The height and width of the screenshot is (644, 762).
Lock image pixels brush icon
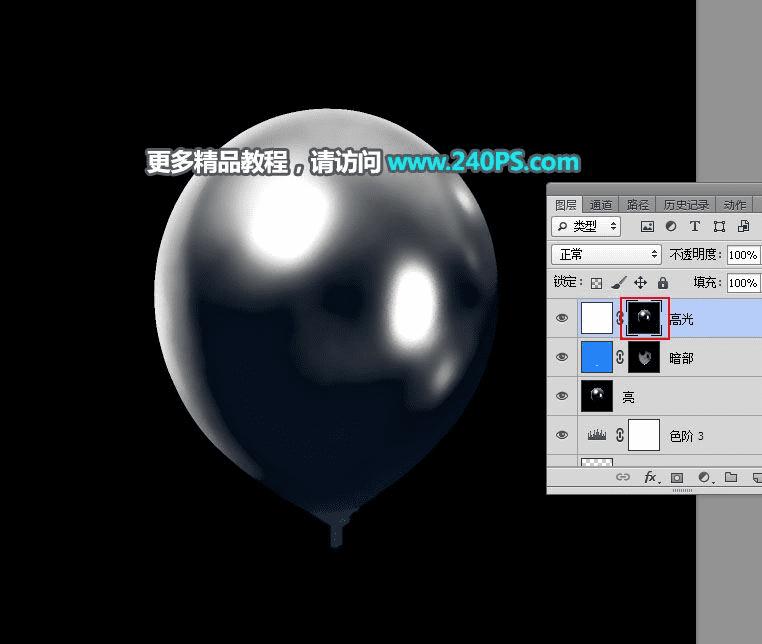[619, 282]
